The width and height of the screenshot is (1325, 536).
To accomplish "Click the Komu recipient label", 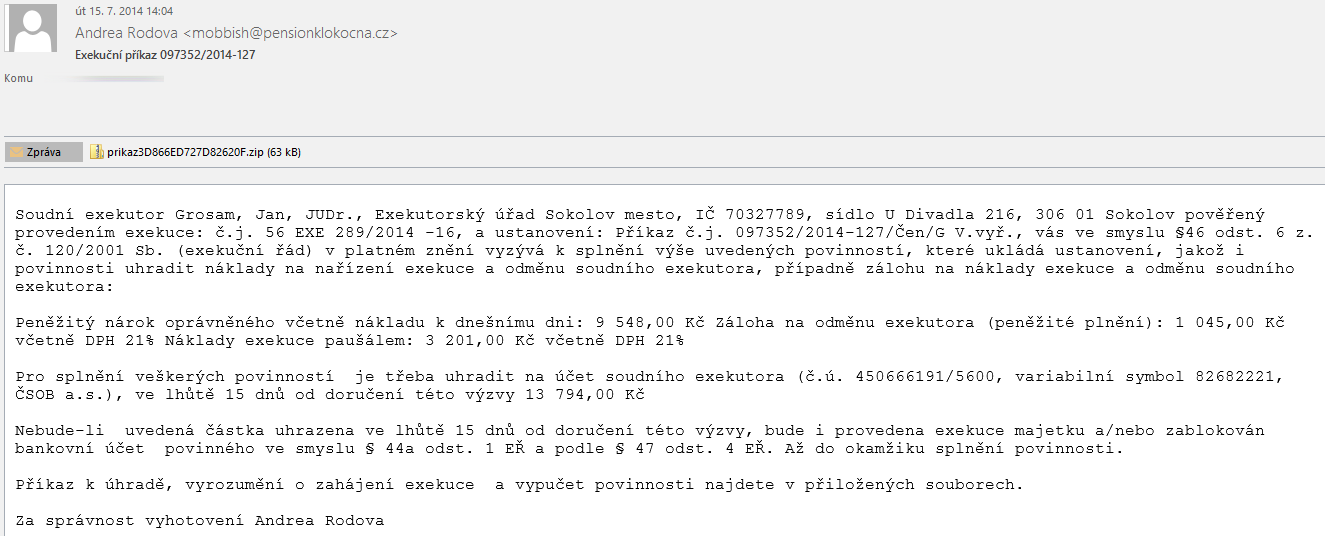I will tap(18, 78).
